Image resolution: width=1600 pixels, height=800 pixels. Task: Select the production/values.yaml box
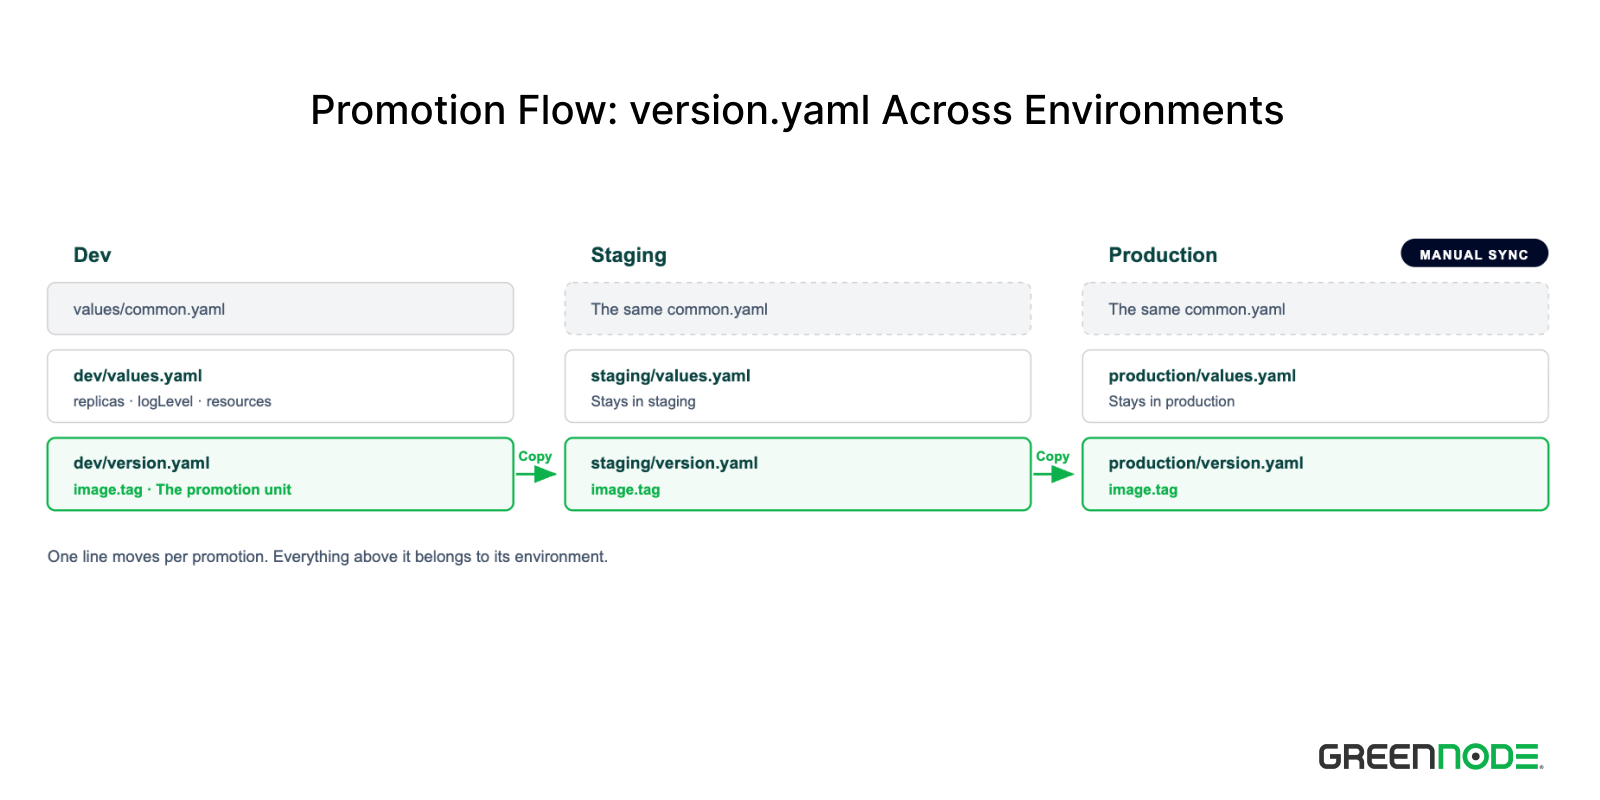pos(1315,386)
